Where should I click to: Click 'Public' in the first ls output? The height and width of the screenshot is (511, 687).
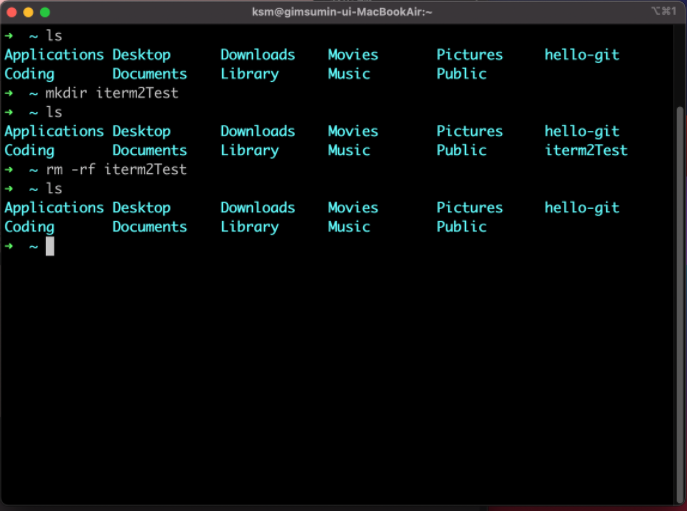pos(461,74)
